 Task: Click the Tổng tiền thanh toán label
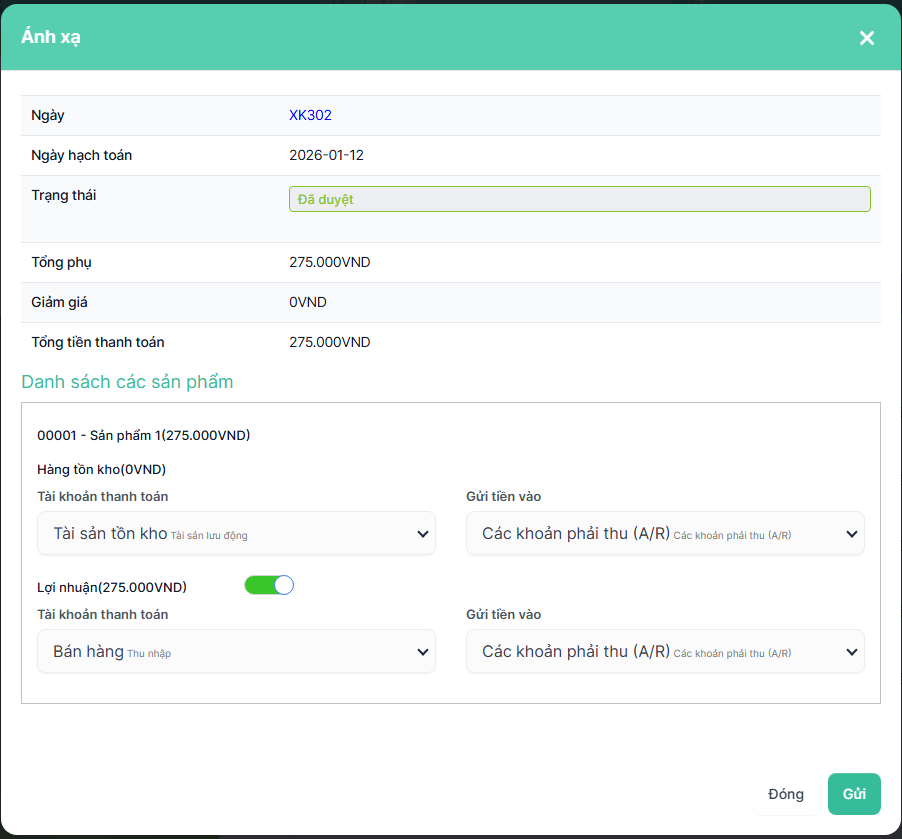[98, 342]
